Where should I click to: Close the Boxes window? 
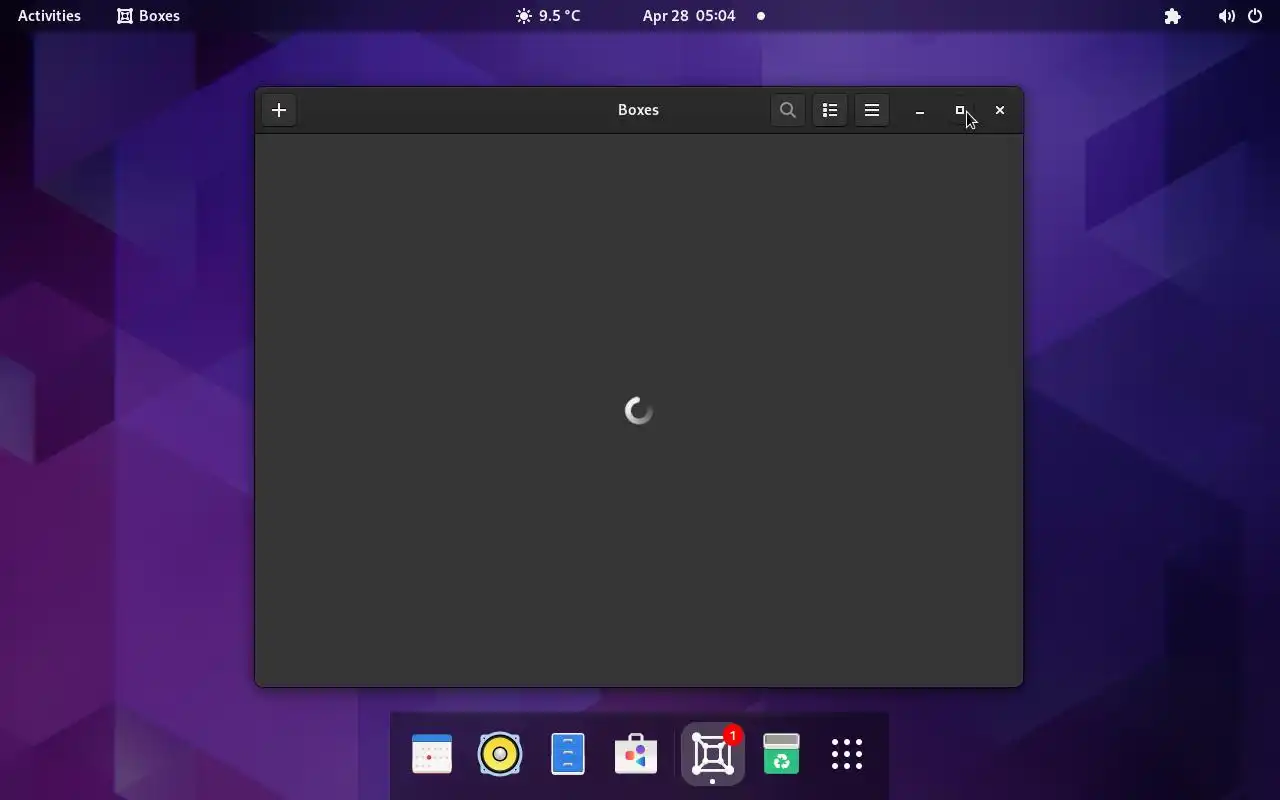click(x=1000, y=111)
